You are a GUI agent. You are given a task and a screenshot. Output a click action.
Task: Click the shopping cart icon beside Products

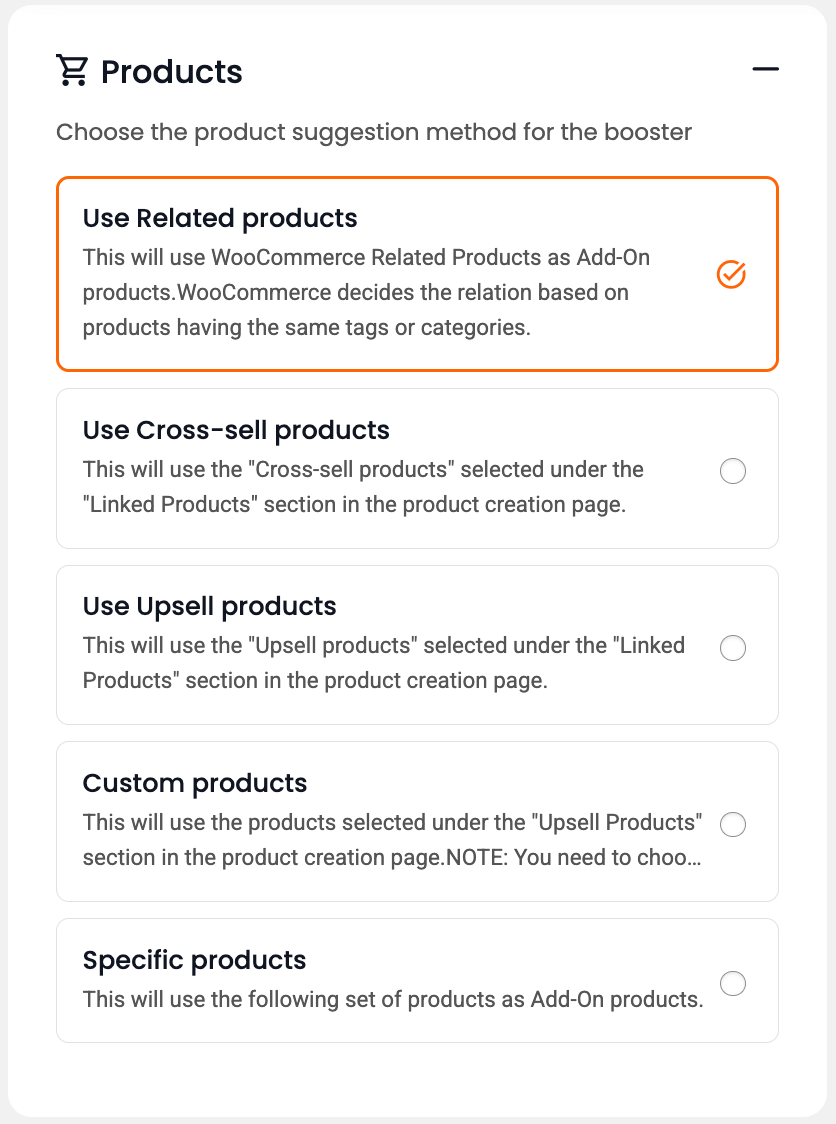[x=72, y=71]
